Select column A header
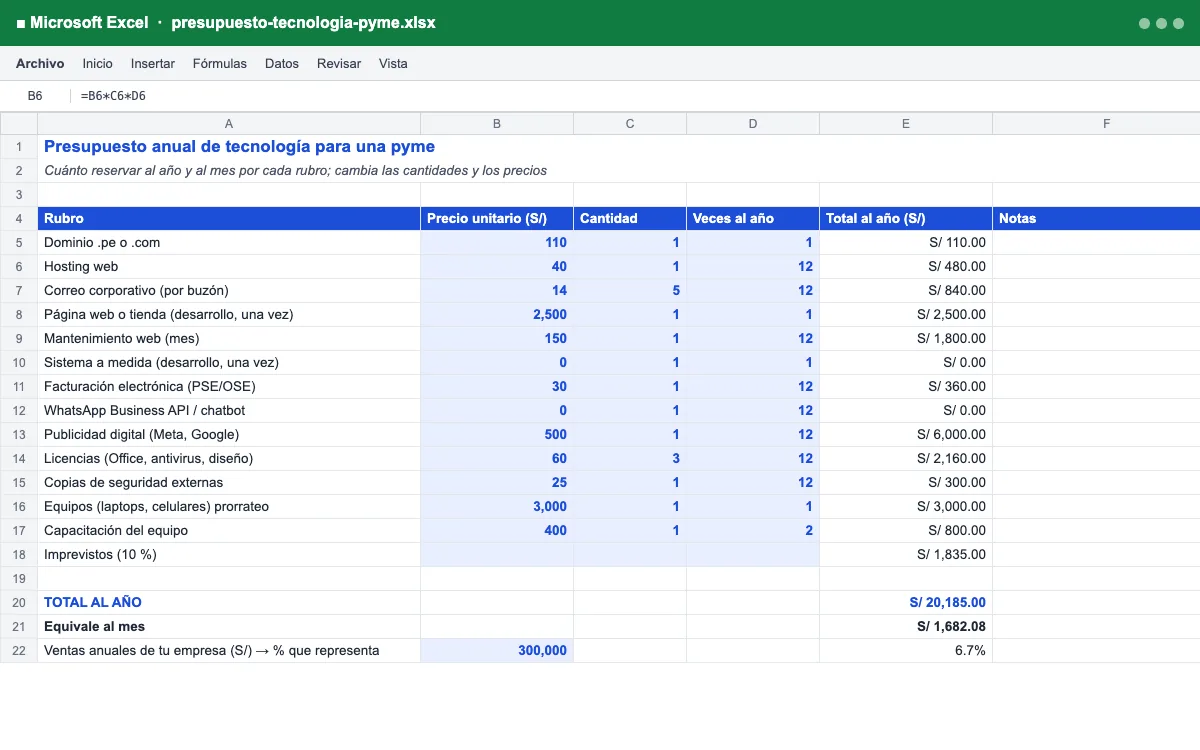1200x750 pixels. click(x=229, y=124)
